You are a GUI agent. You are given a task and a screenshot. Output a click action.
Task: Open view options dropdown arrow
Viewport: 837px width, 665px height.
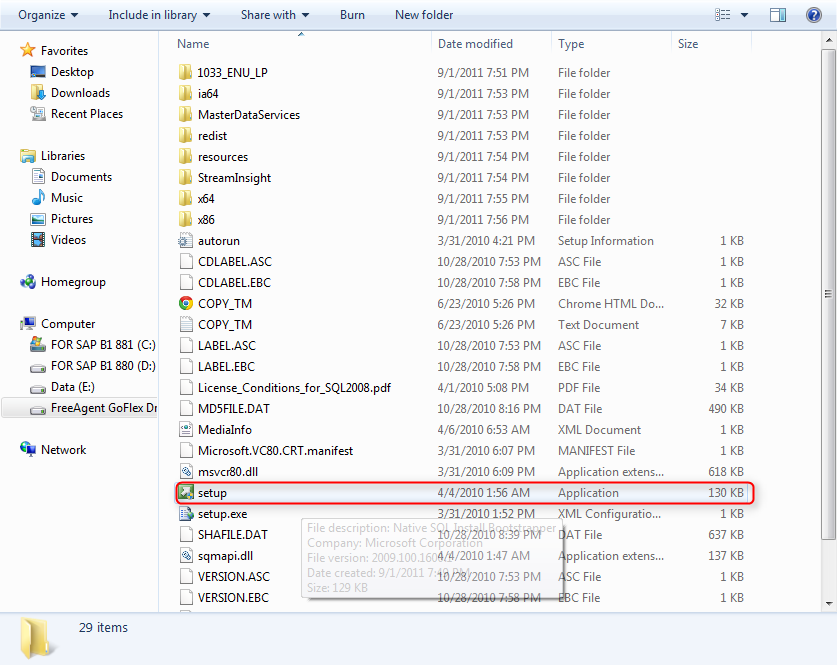[x=744, y=15]
